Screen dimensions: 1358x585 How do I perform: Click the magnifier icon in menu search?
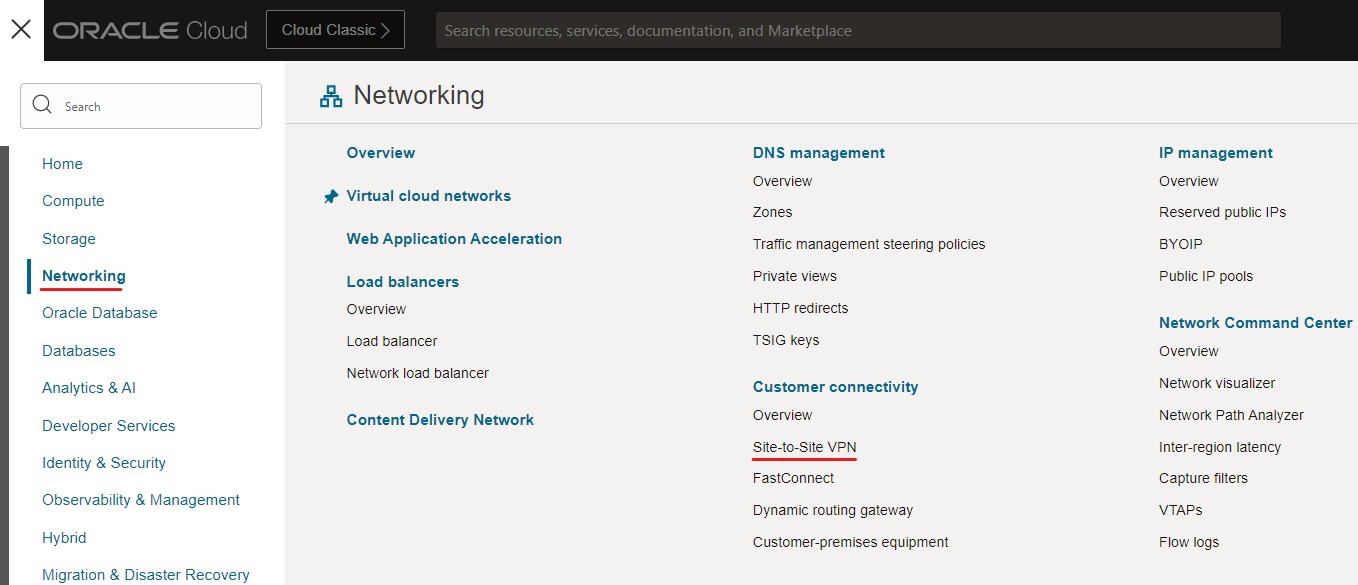[x=42, y=105]
